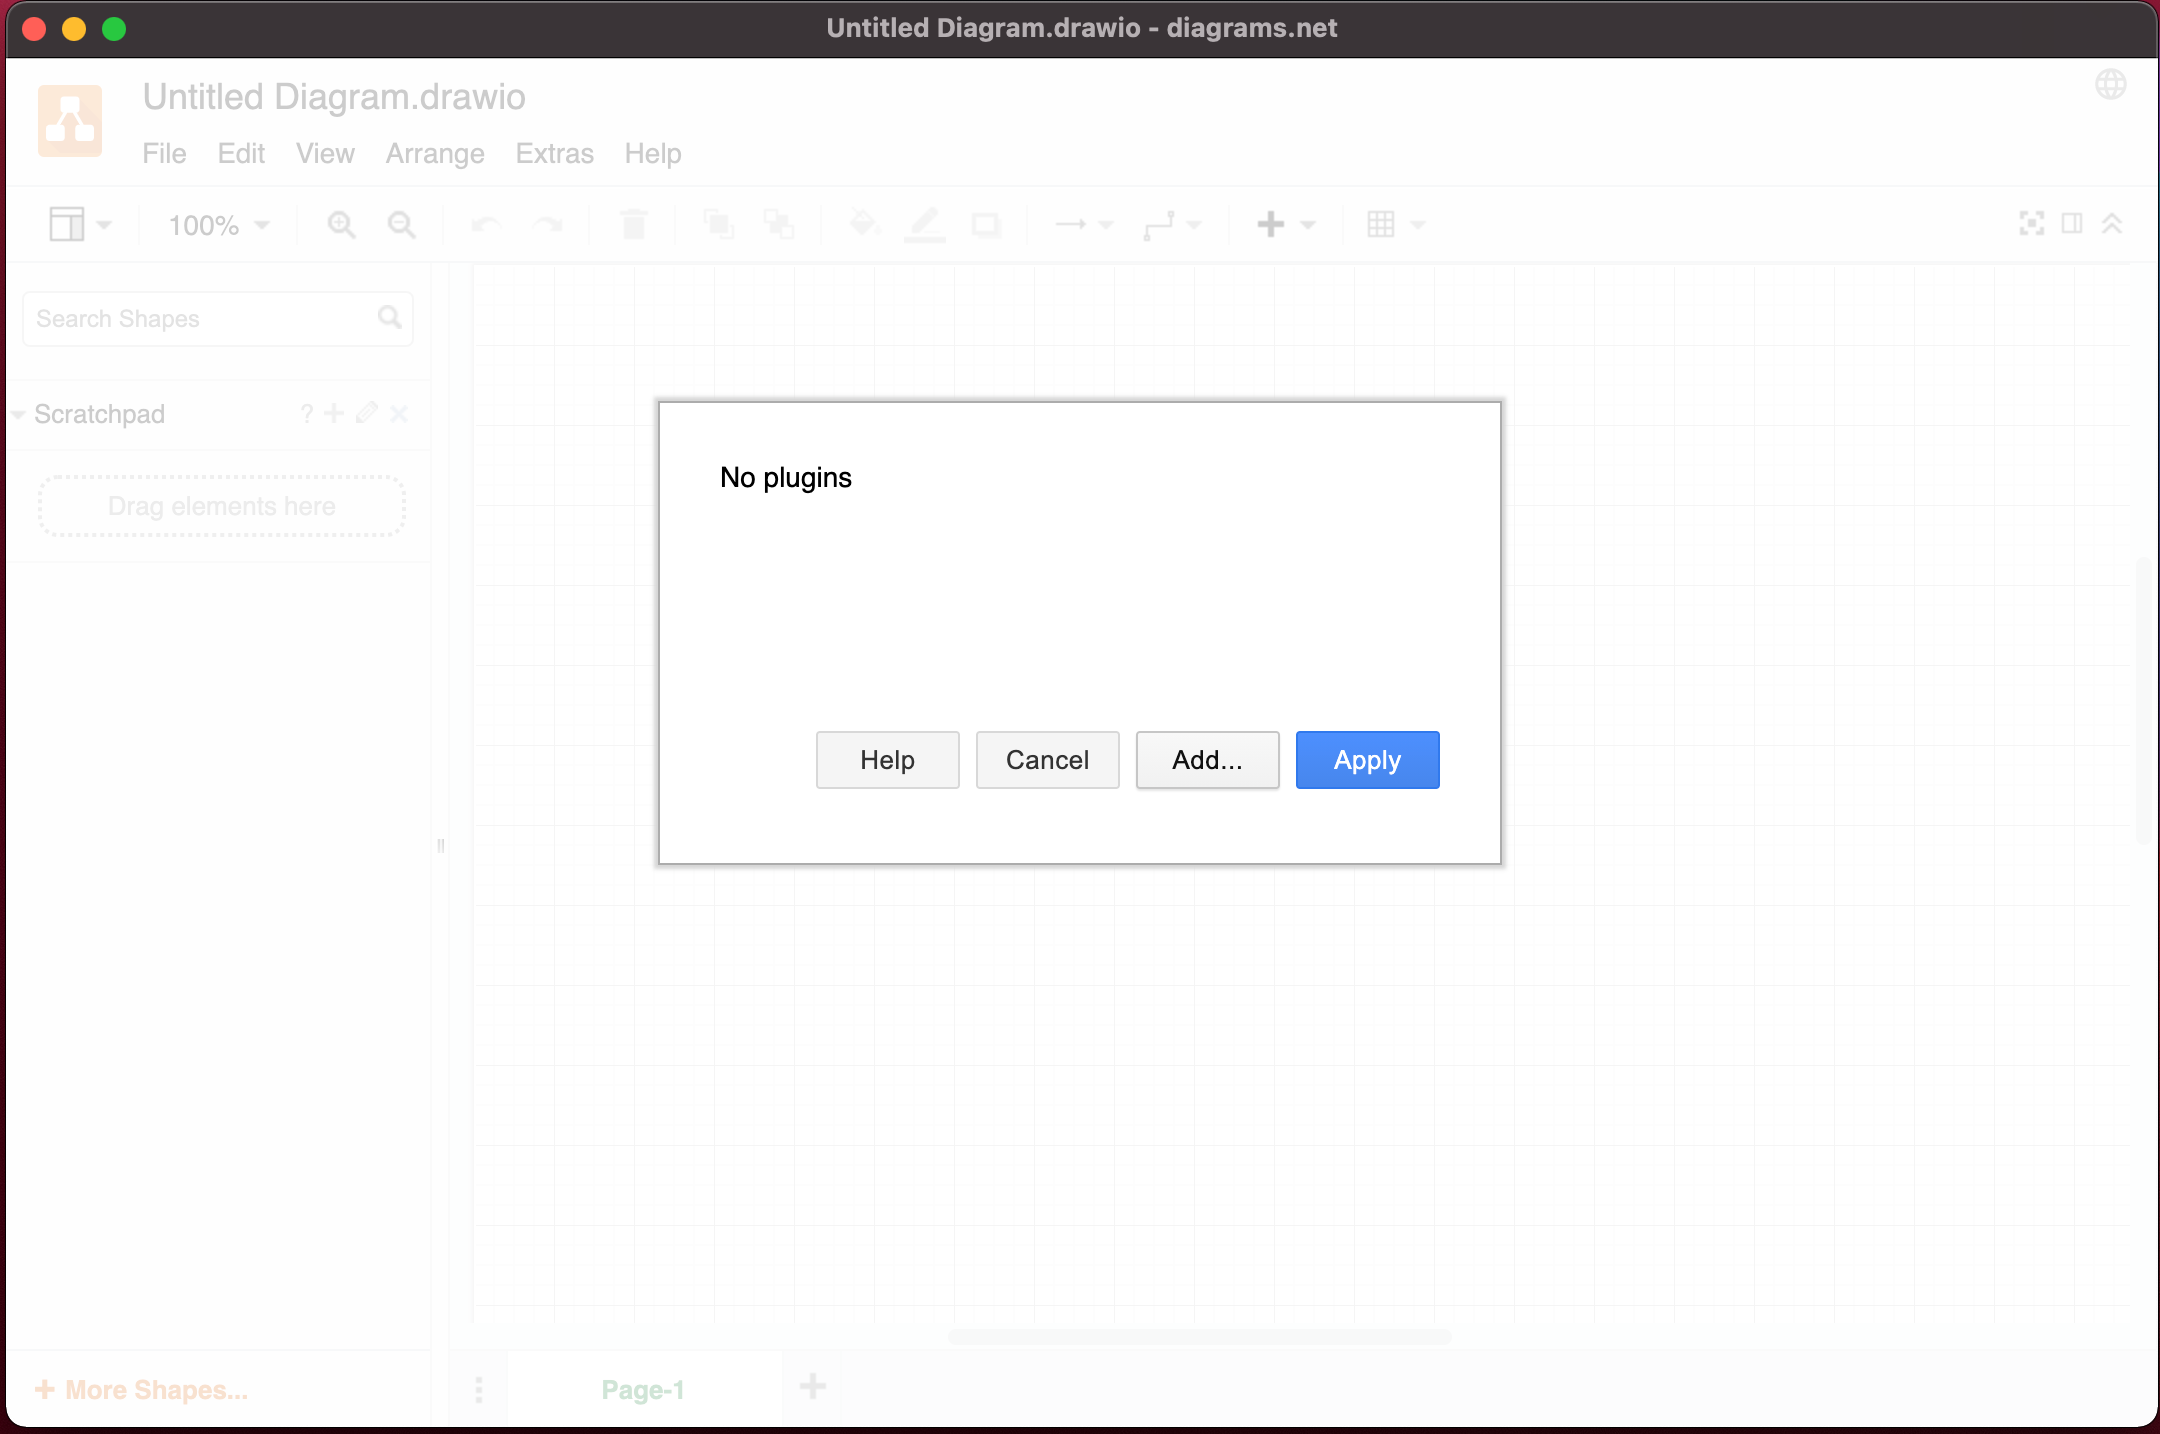
Task: Open the Connection arrow style dropdown
Action: click(x=1084, y=224)
